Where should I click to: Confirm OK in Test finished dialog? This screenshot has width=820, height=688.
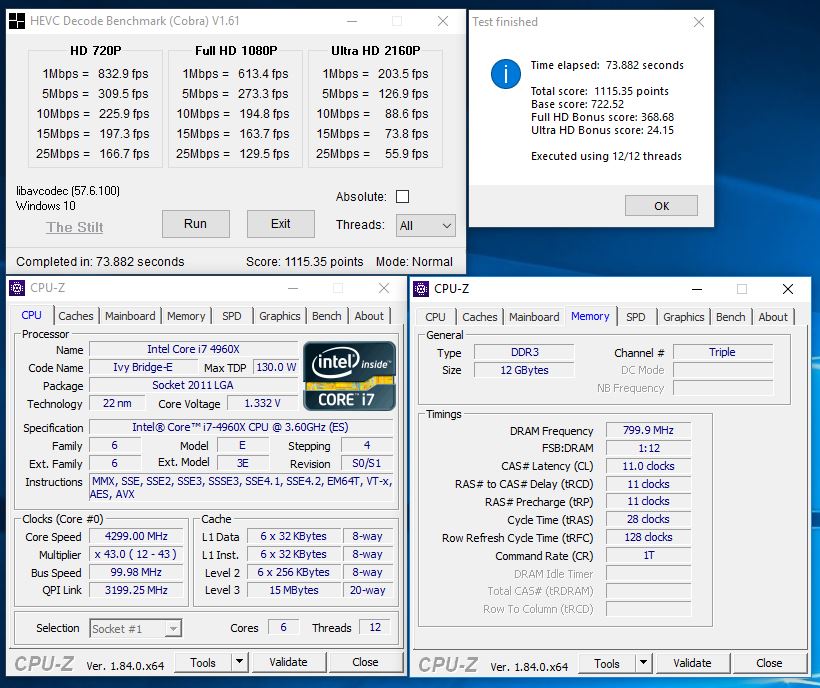click(x=662, y=206)
